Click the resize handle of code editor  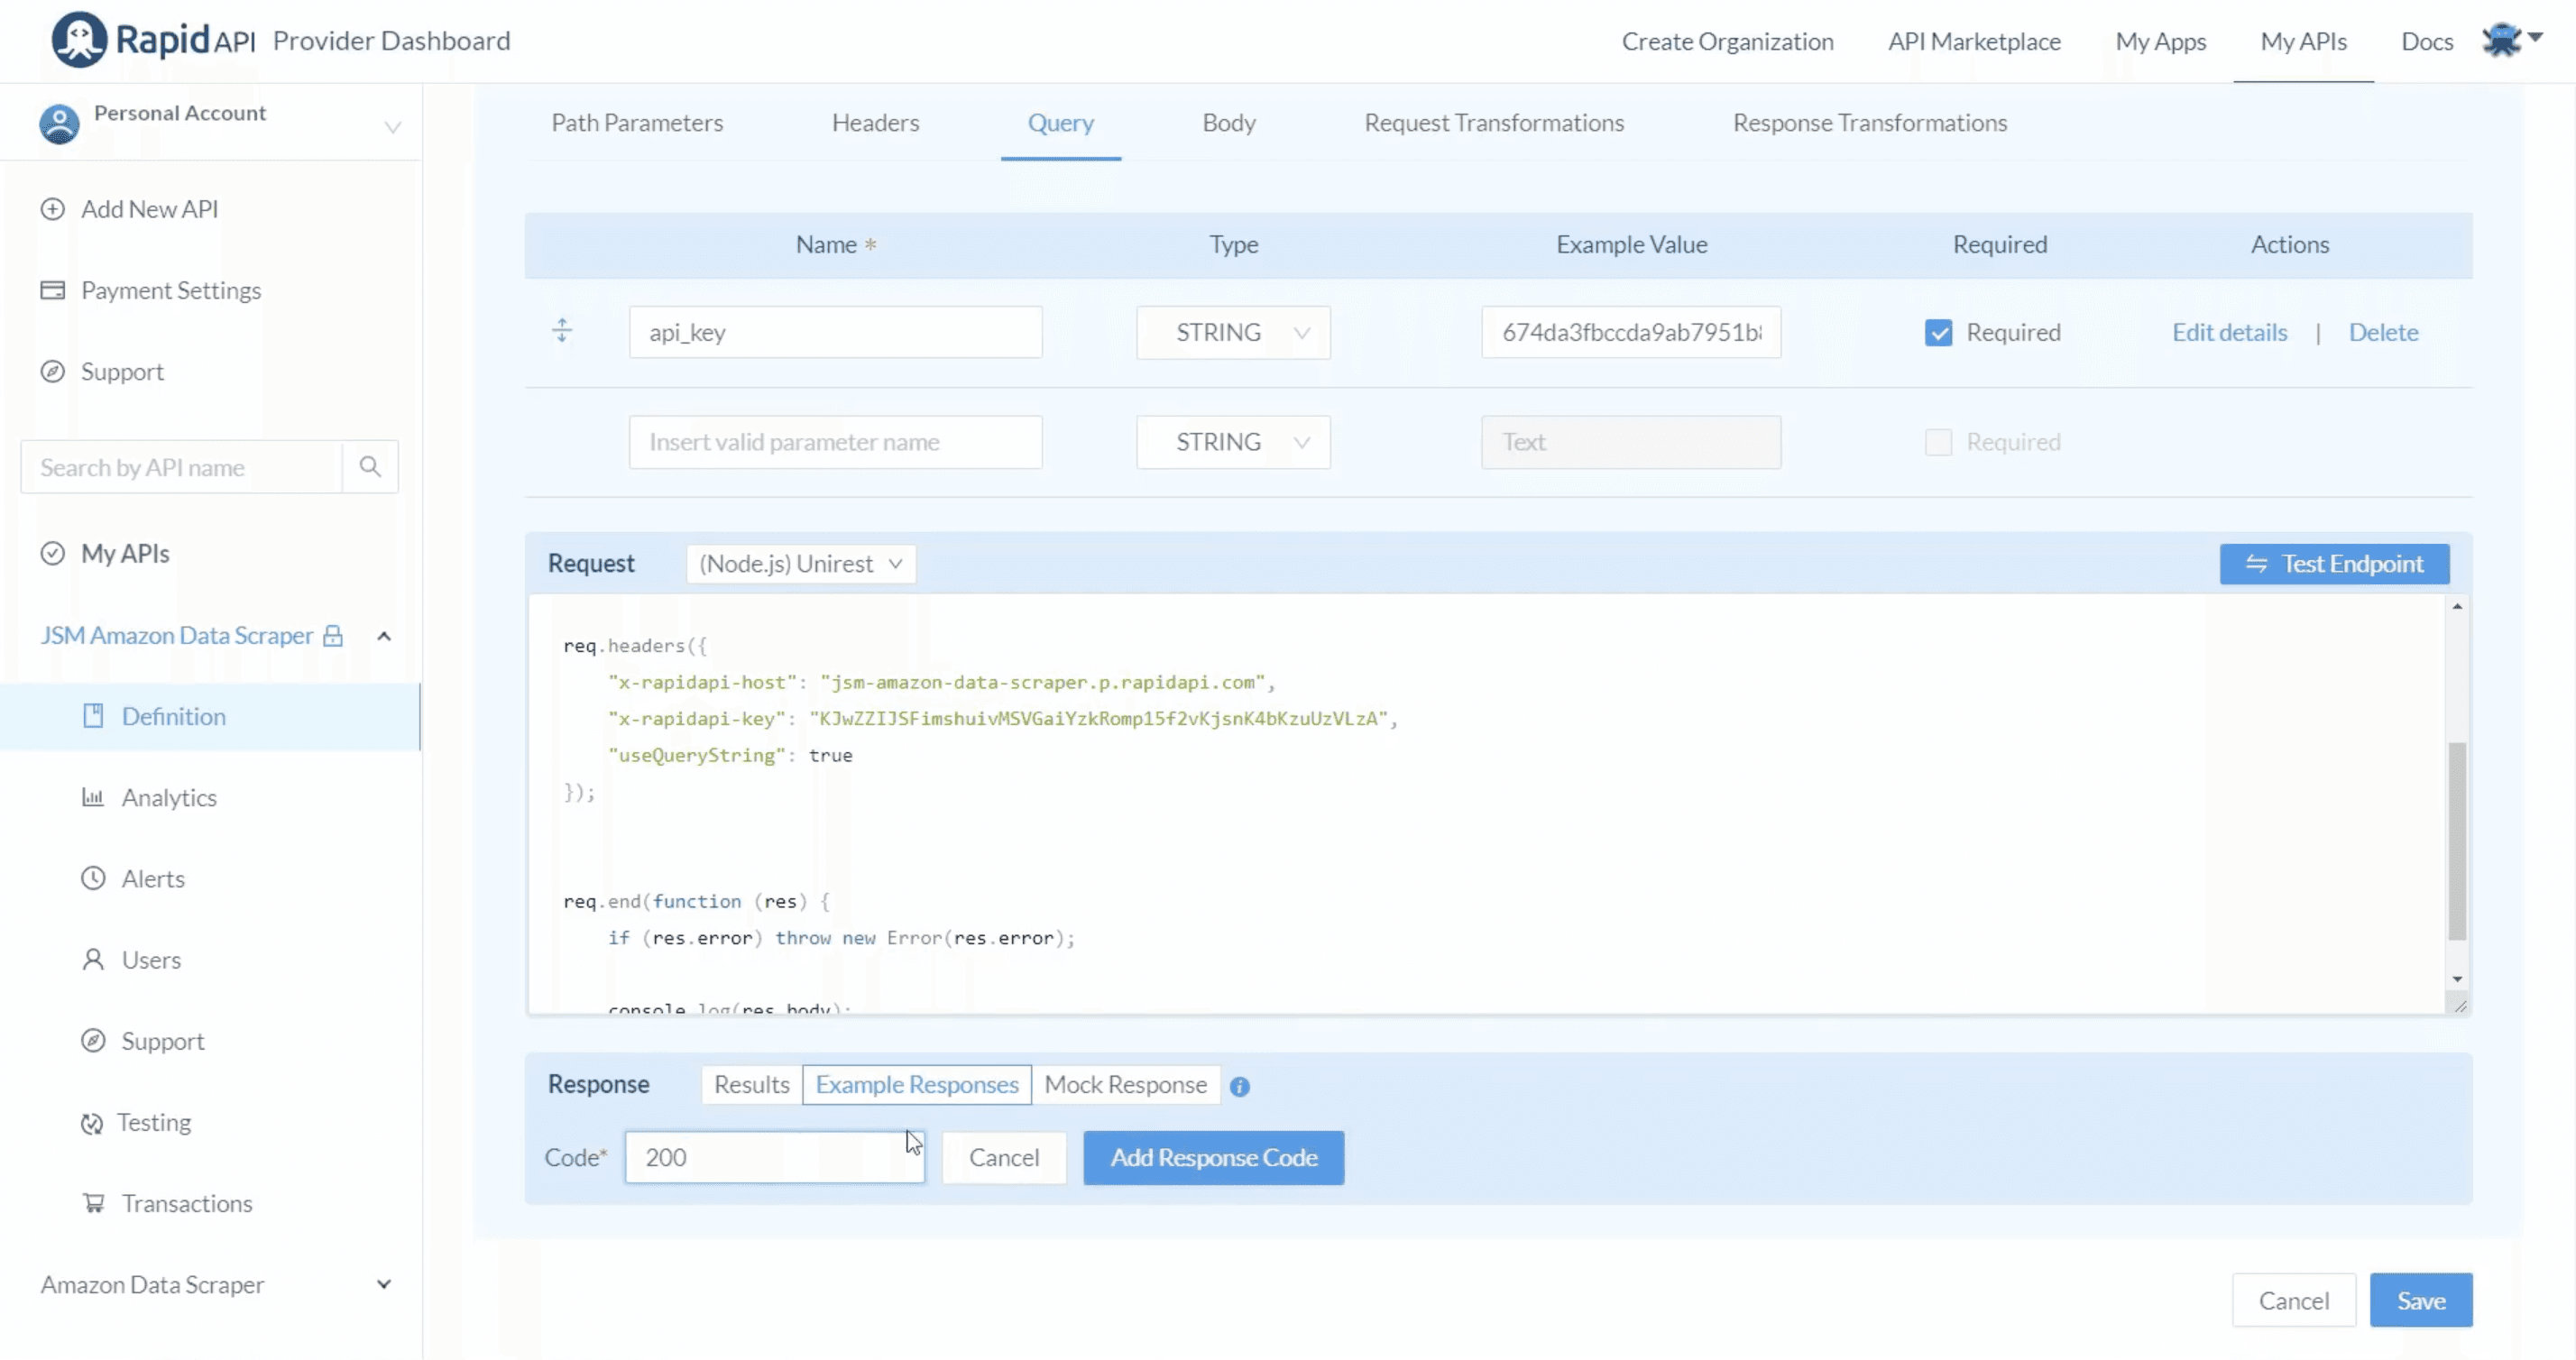(x=2459, y=1005)
